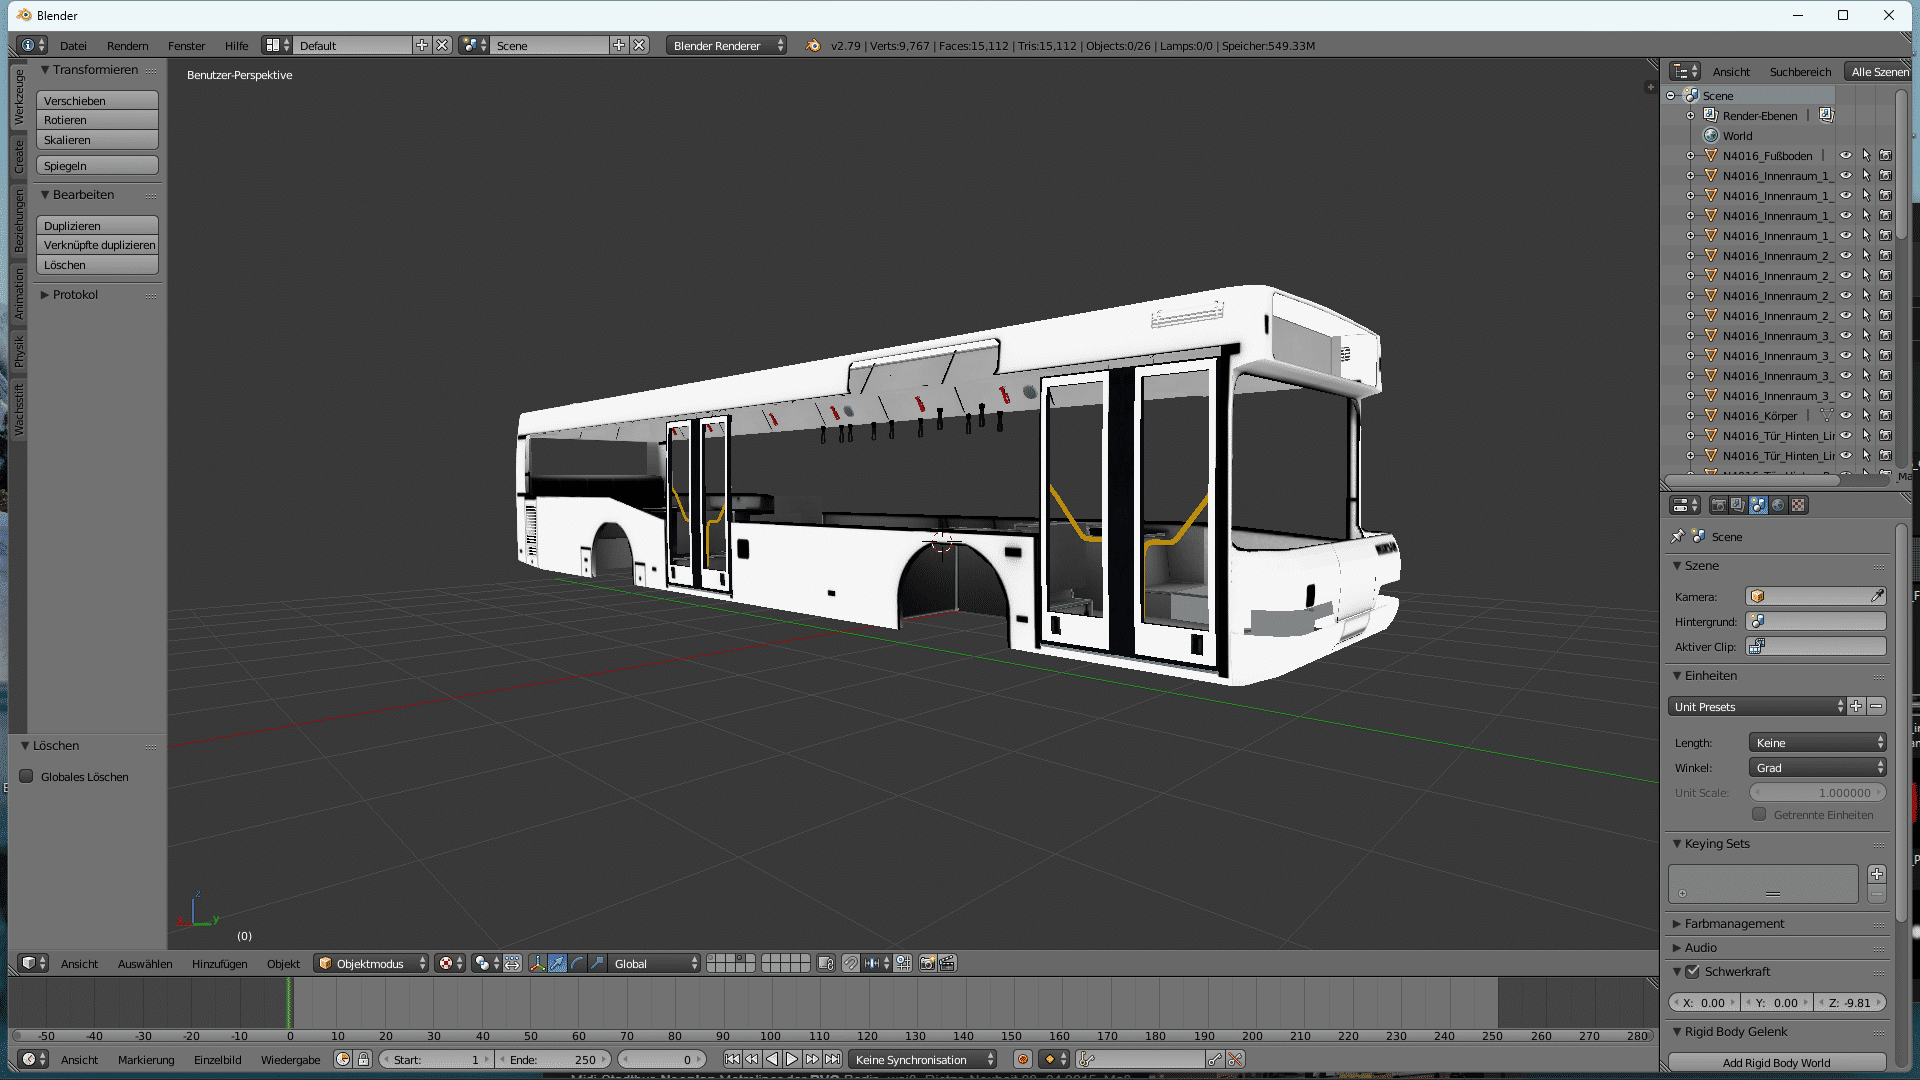Open the Rendern menu
1920x1080 pixels.
127,45
